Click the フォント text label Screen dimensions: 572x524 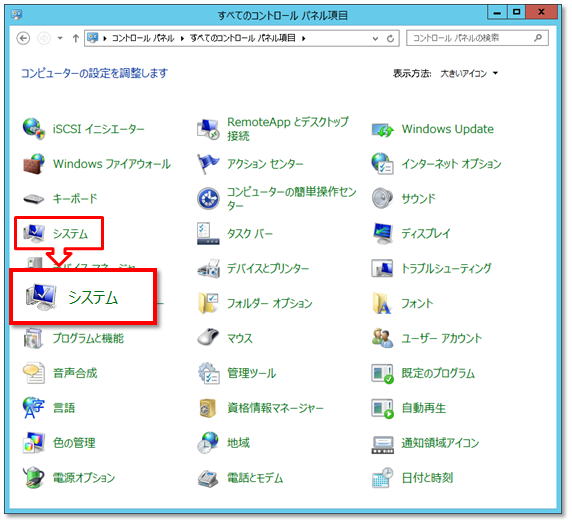(x=417, y=303)
